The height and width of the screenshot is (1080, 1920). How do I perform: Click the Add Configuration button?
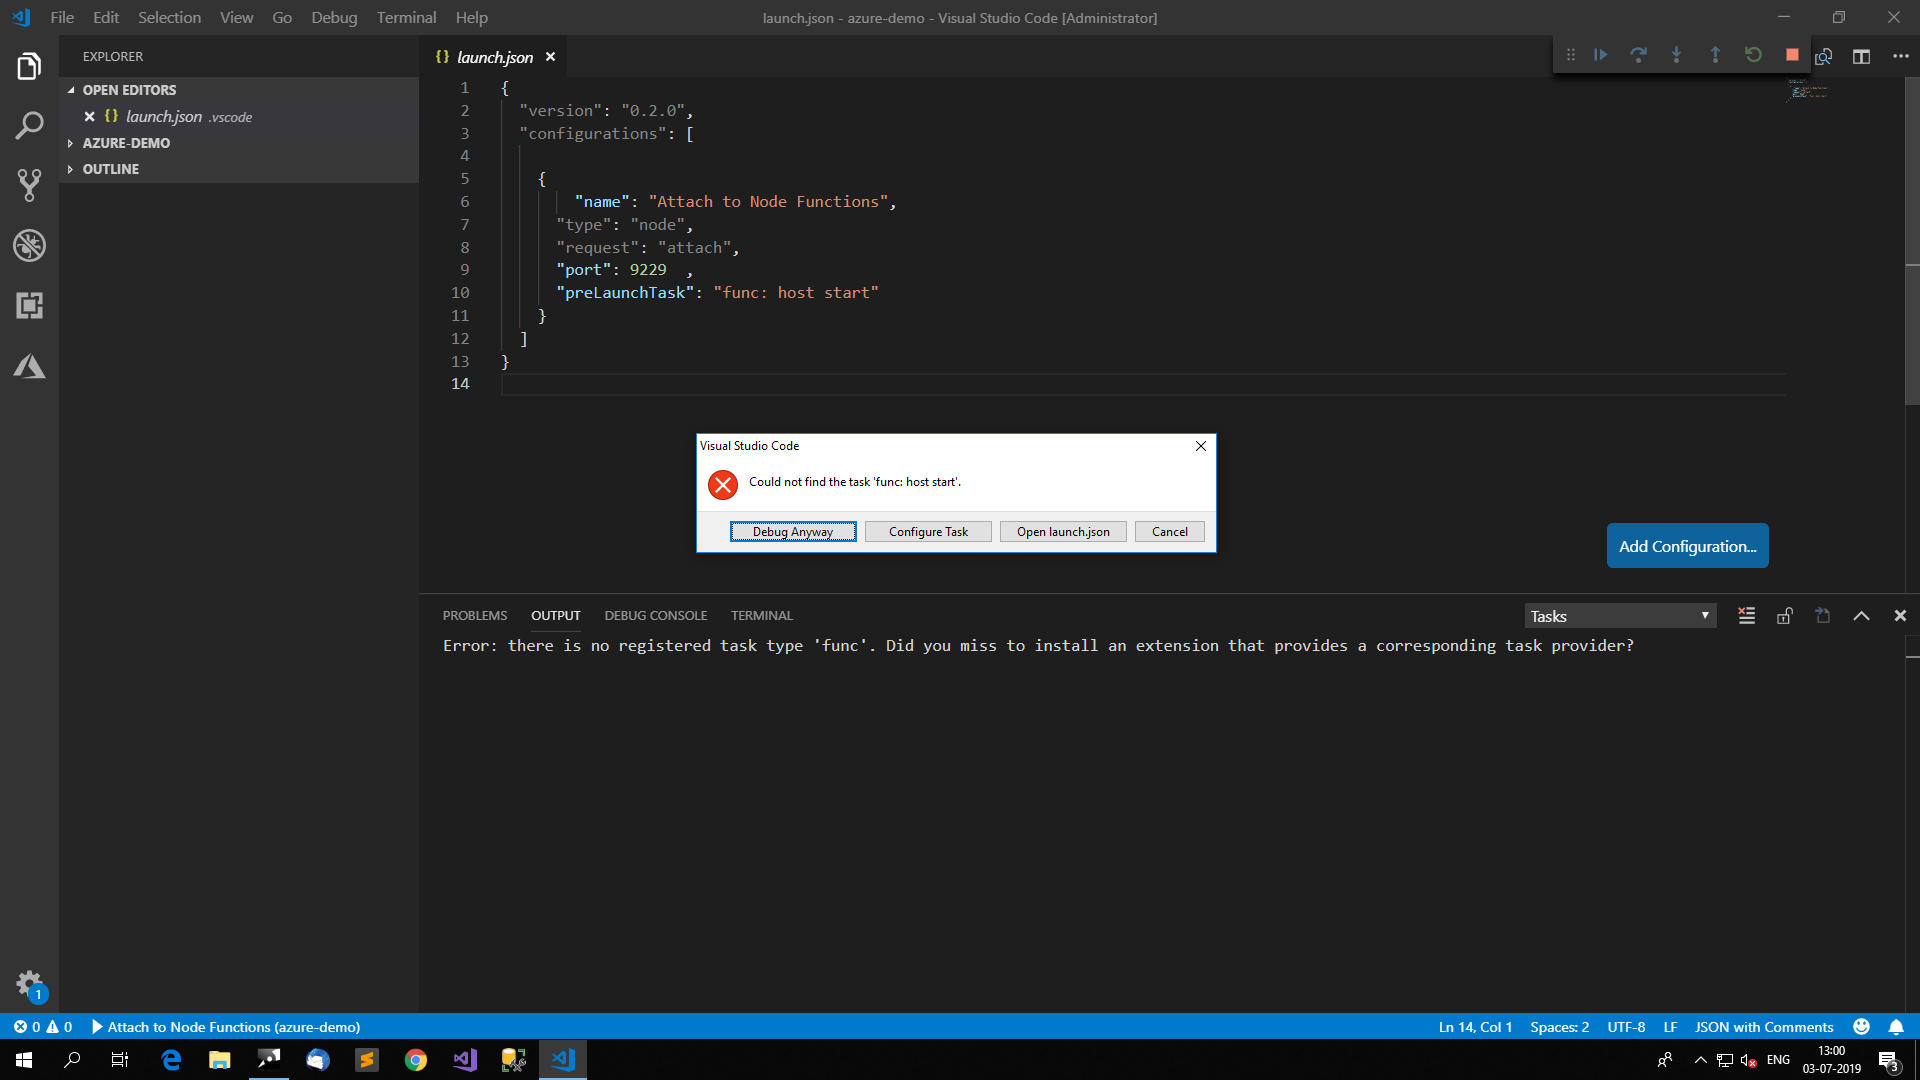[x=1687, y=545]
